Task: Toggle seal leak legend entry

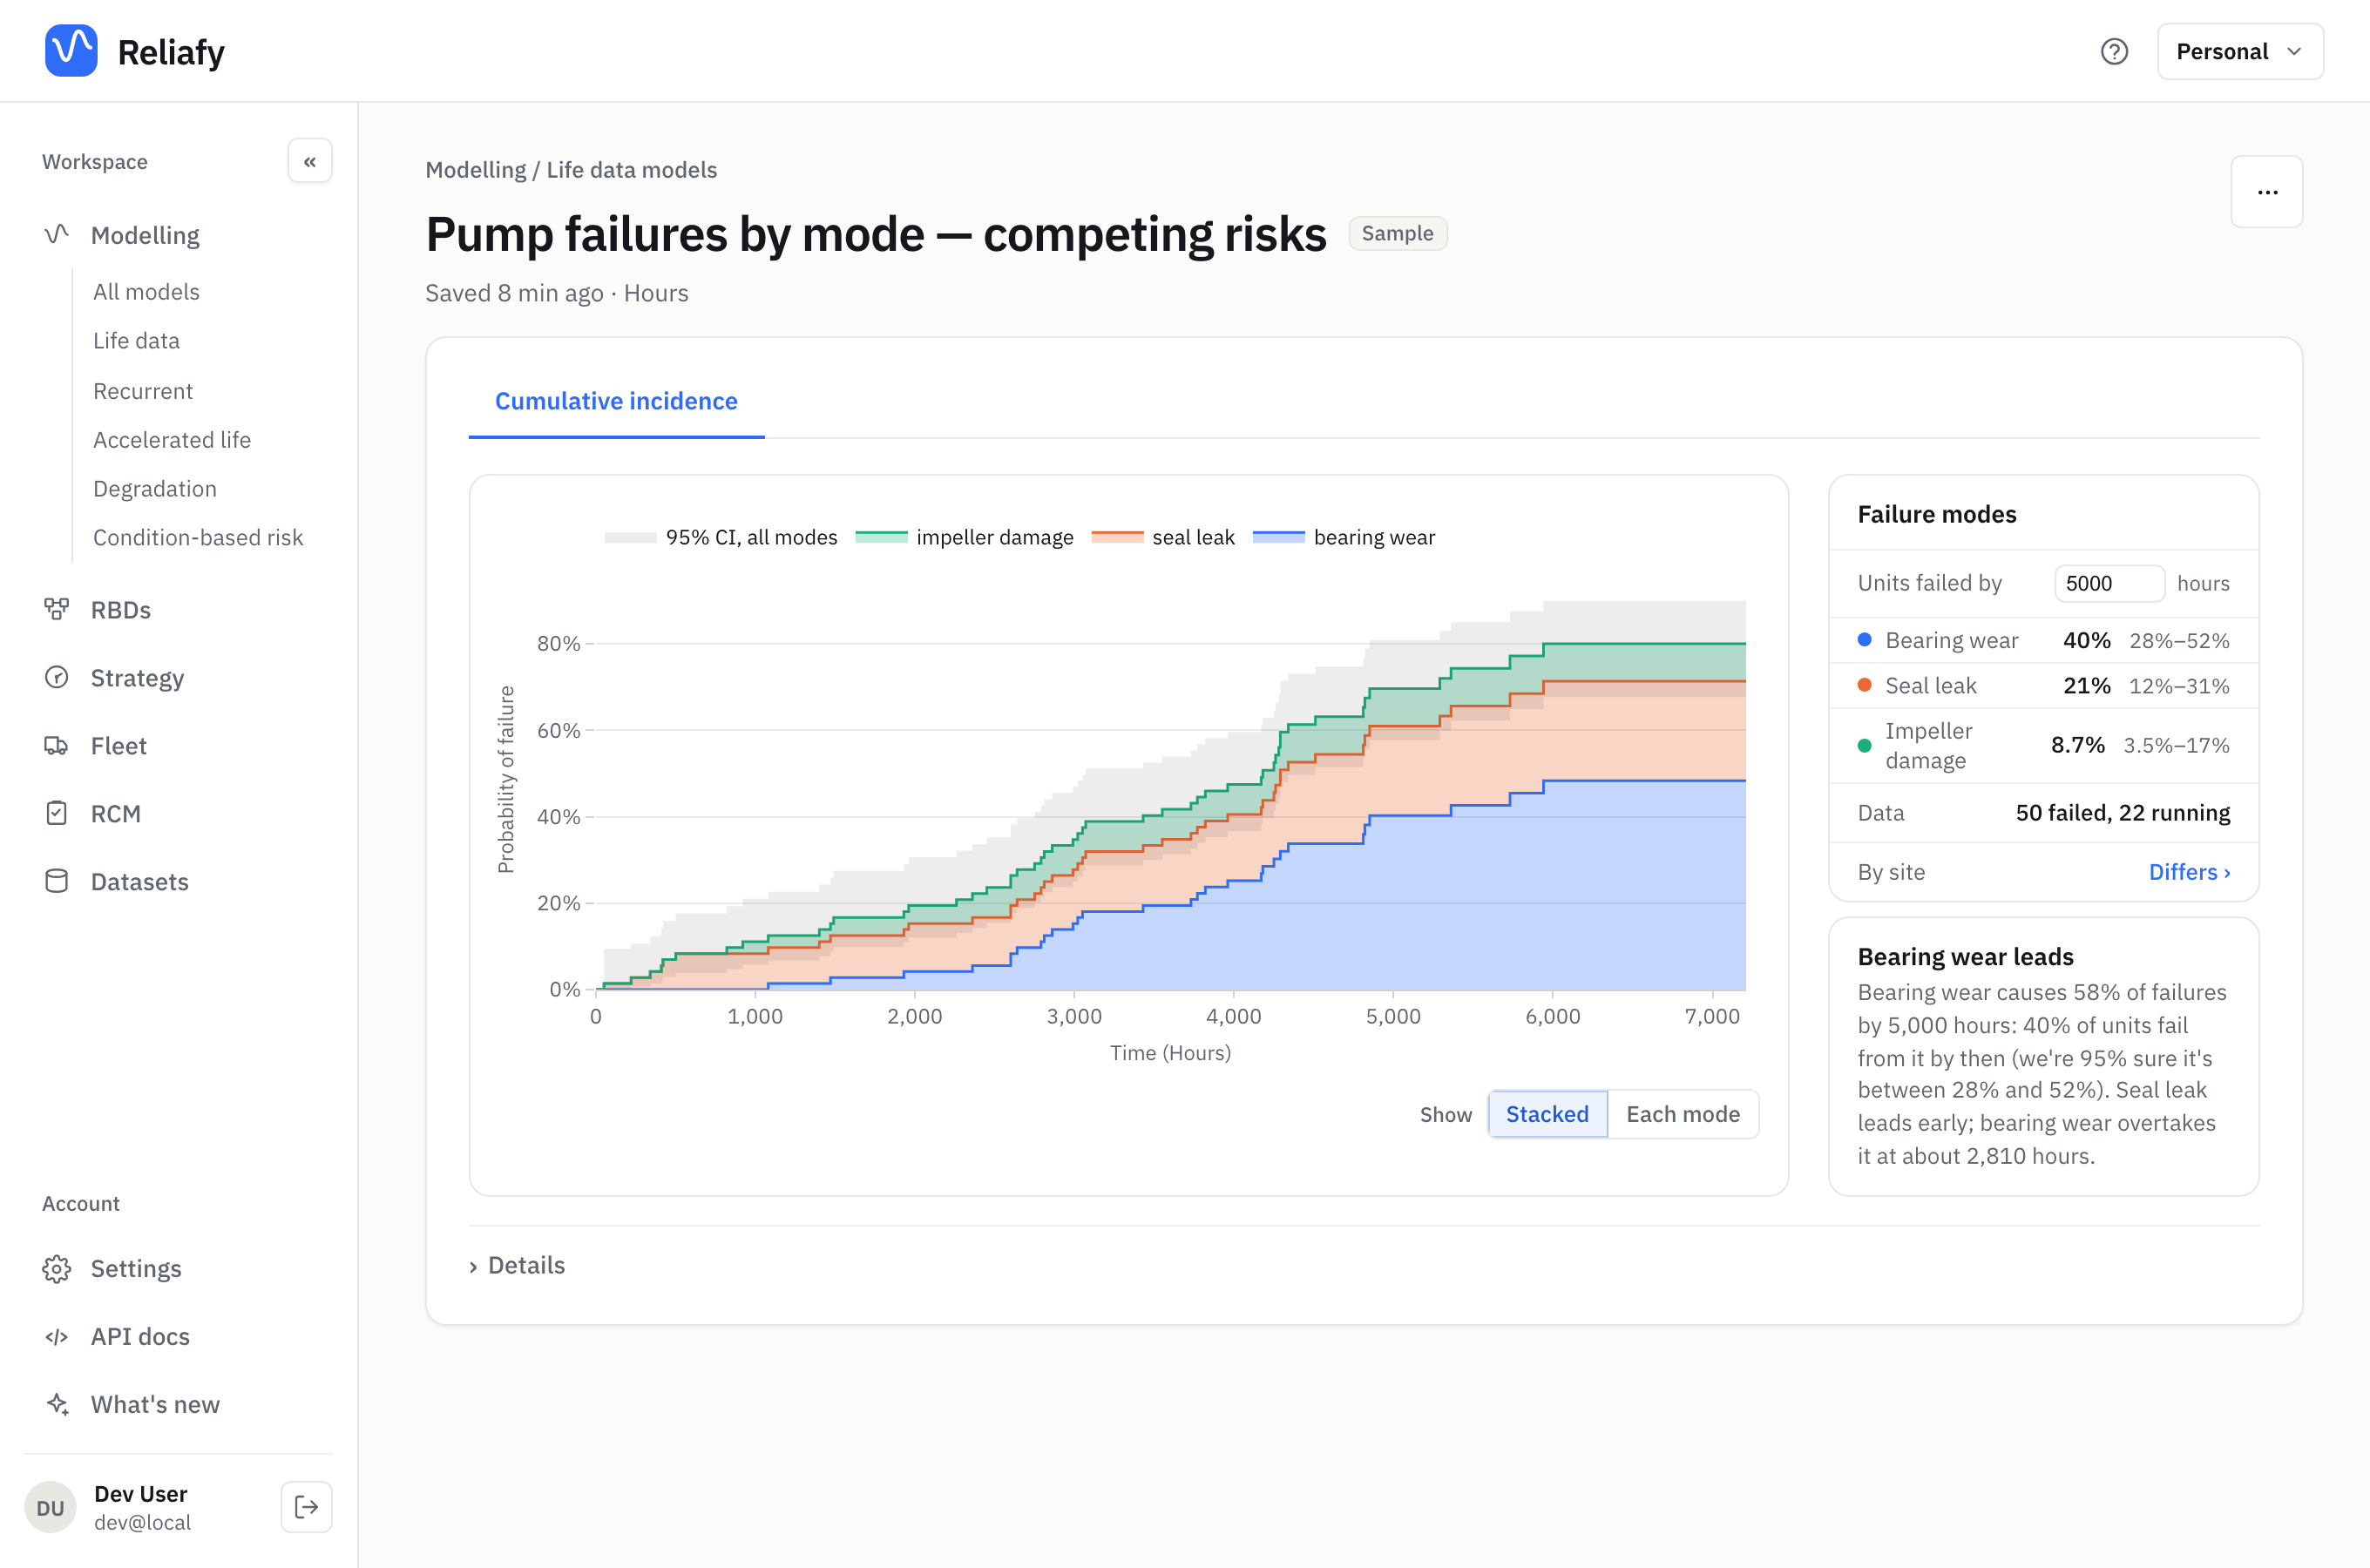Action: [1163, 537]
